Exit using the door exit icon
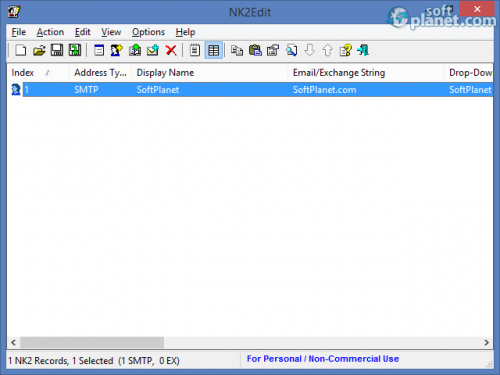500x375 pixels. pyautogui.click(x=363, y=50)
